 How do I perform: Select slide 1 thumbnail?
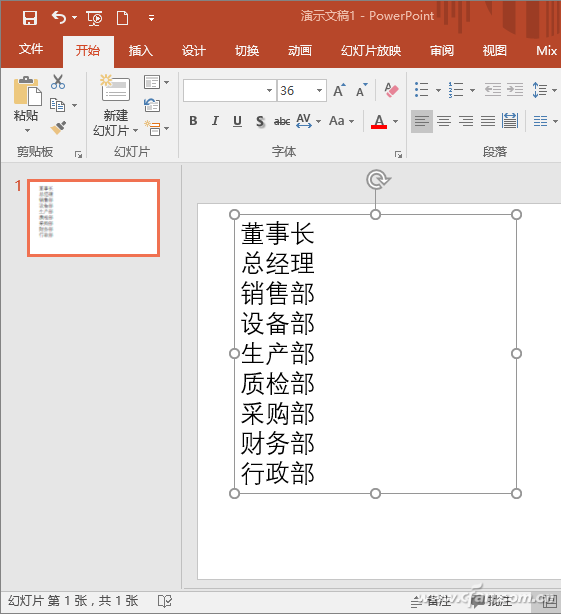tap(94, 218)
